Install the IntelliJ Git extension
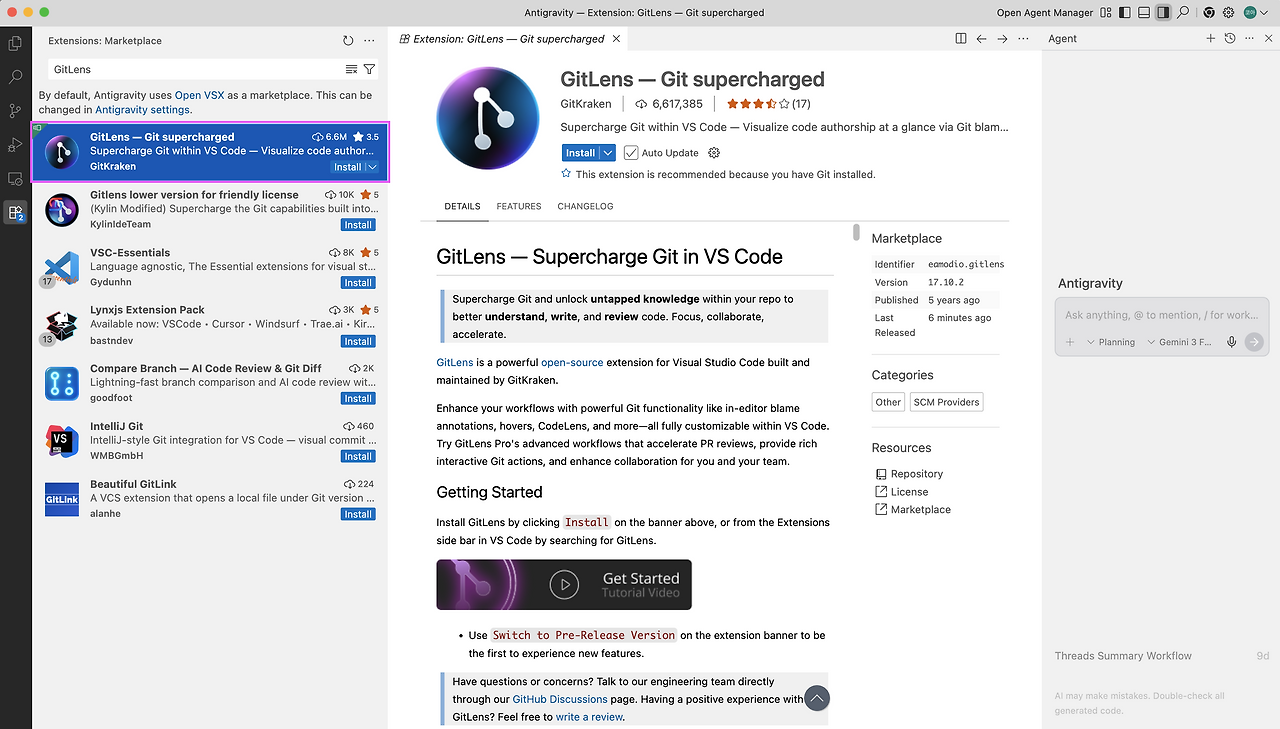This screenshot has width=1280, height=729. click(x=358, y=456)
